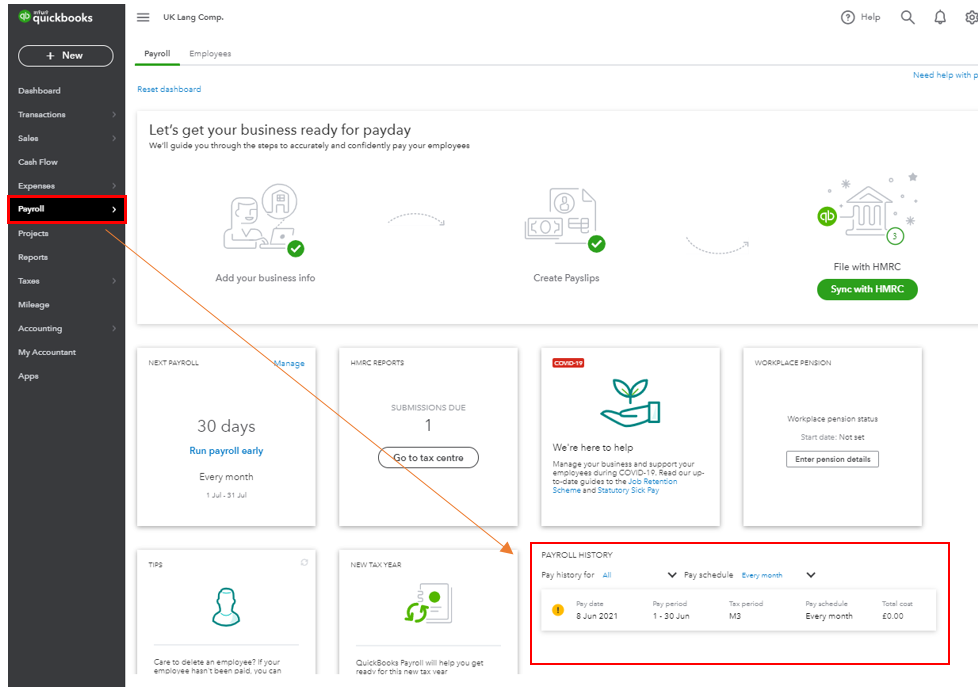Click the Tips person icon
The width and height of the screenshot is (978, 687).
point(226,607)
